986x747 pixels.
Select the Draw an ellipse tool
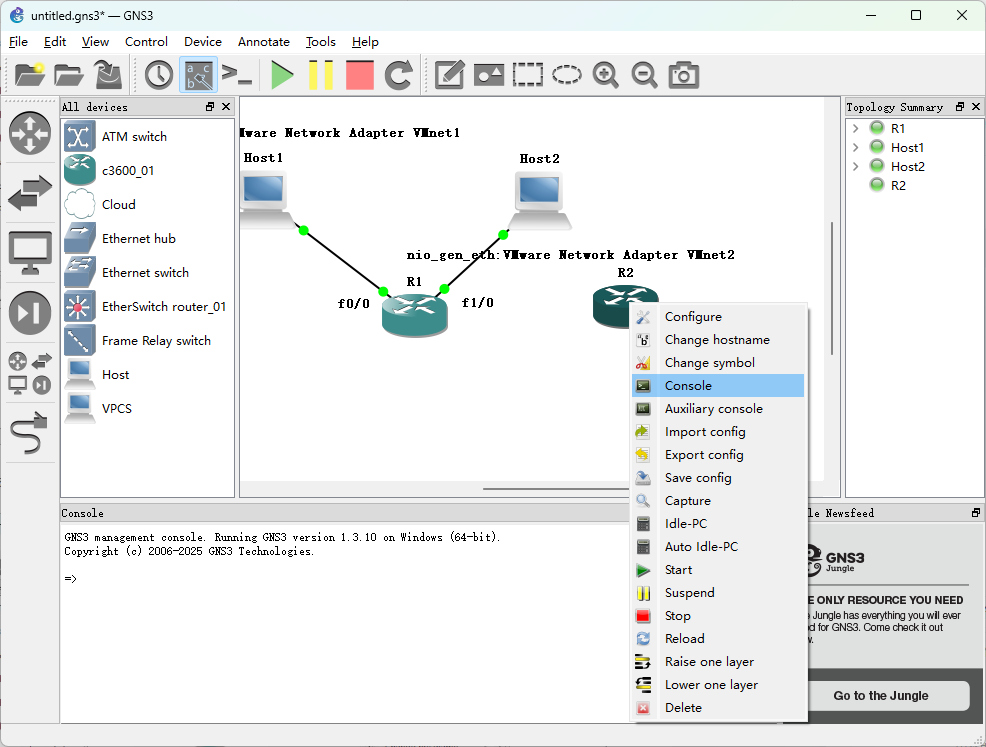tap(567, 75)
